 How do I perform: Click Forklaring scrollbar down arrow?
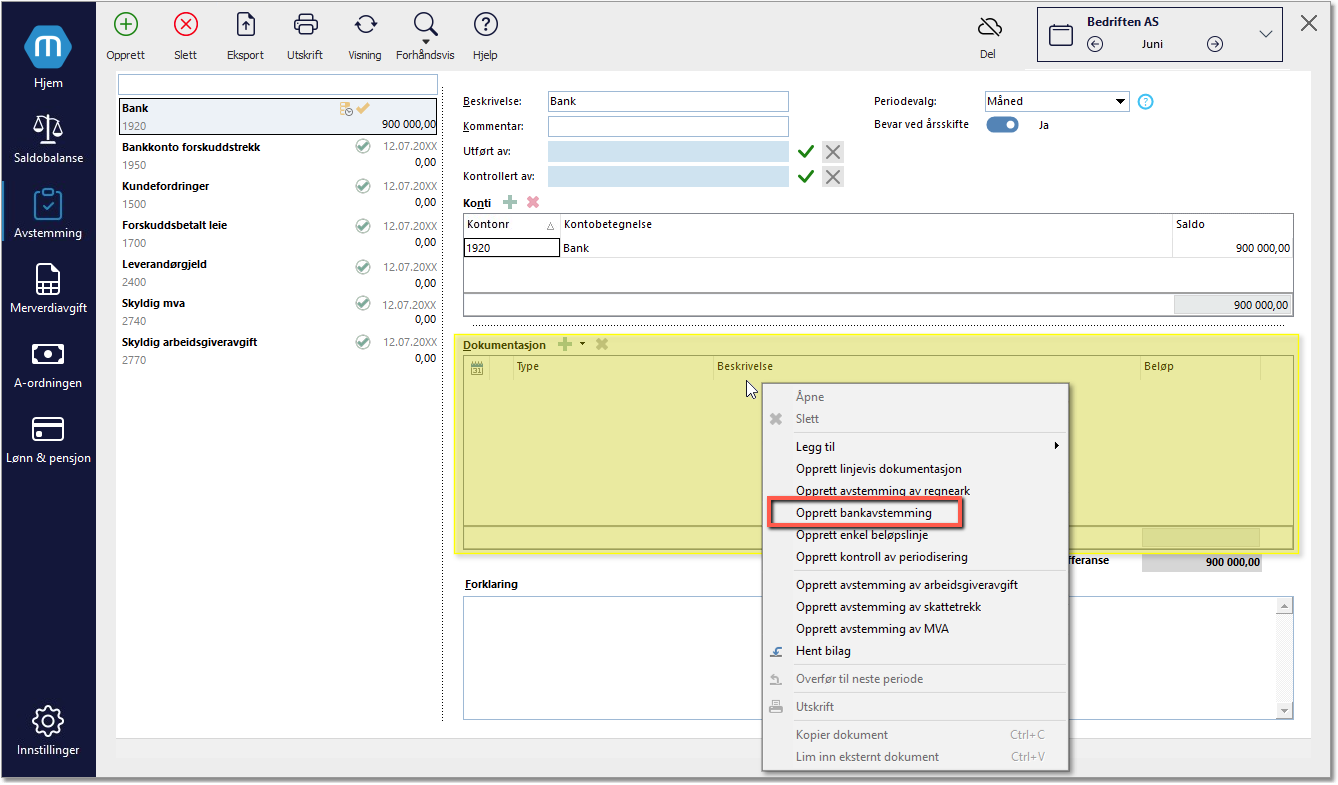point(1285,709)
